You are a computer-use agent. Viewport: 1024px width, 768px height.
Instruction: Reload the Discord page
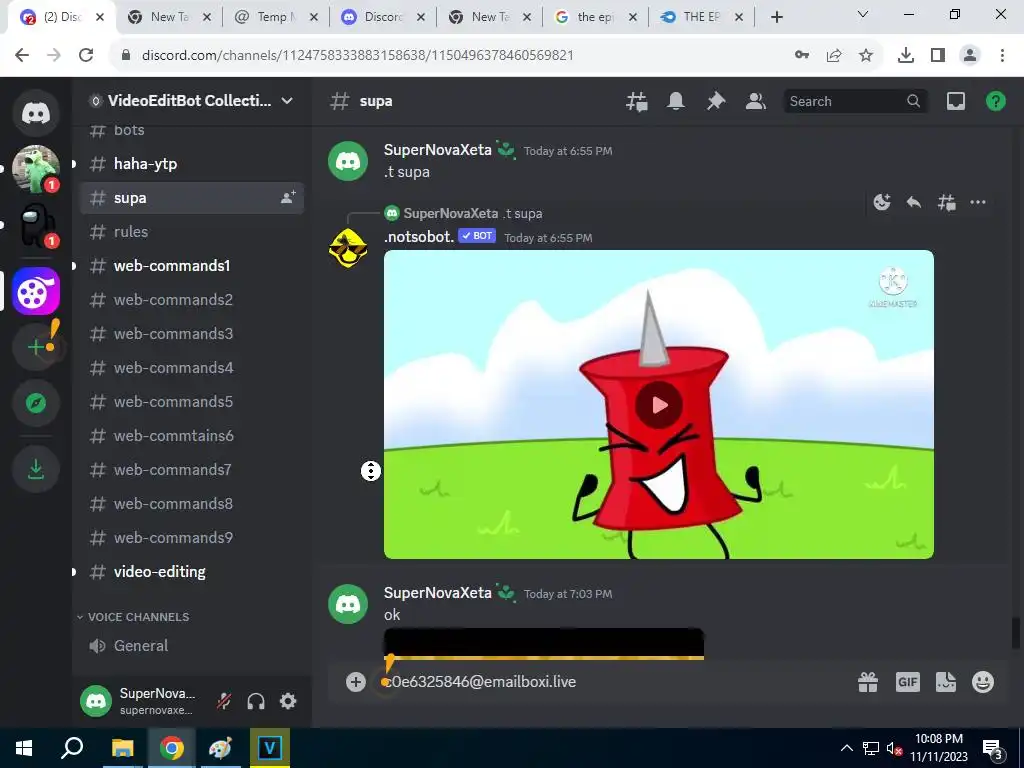(x=86, y=55)
